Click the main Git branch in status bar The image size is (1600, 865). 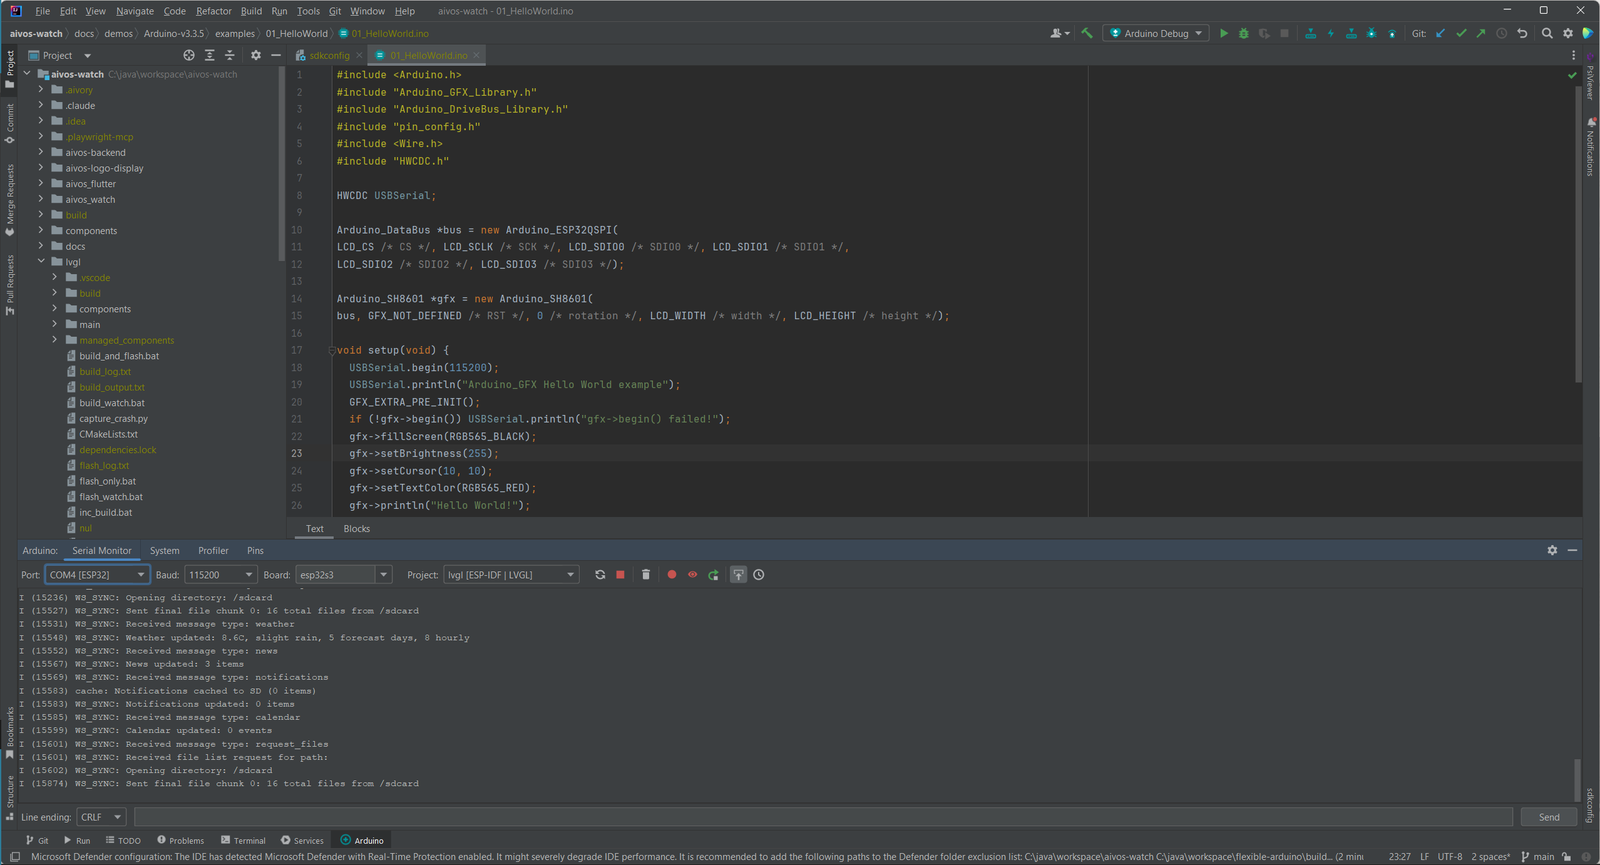point(1538,856)
